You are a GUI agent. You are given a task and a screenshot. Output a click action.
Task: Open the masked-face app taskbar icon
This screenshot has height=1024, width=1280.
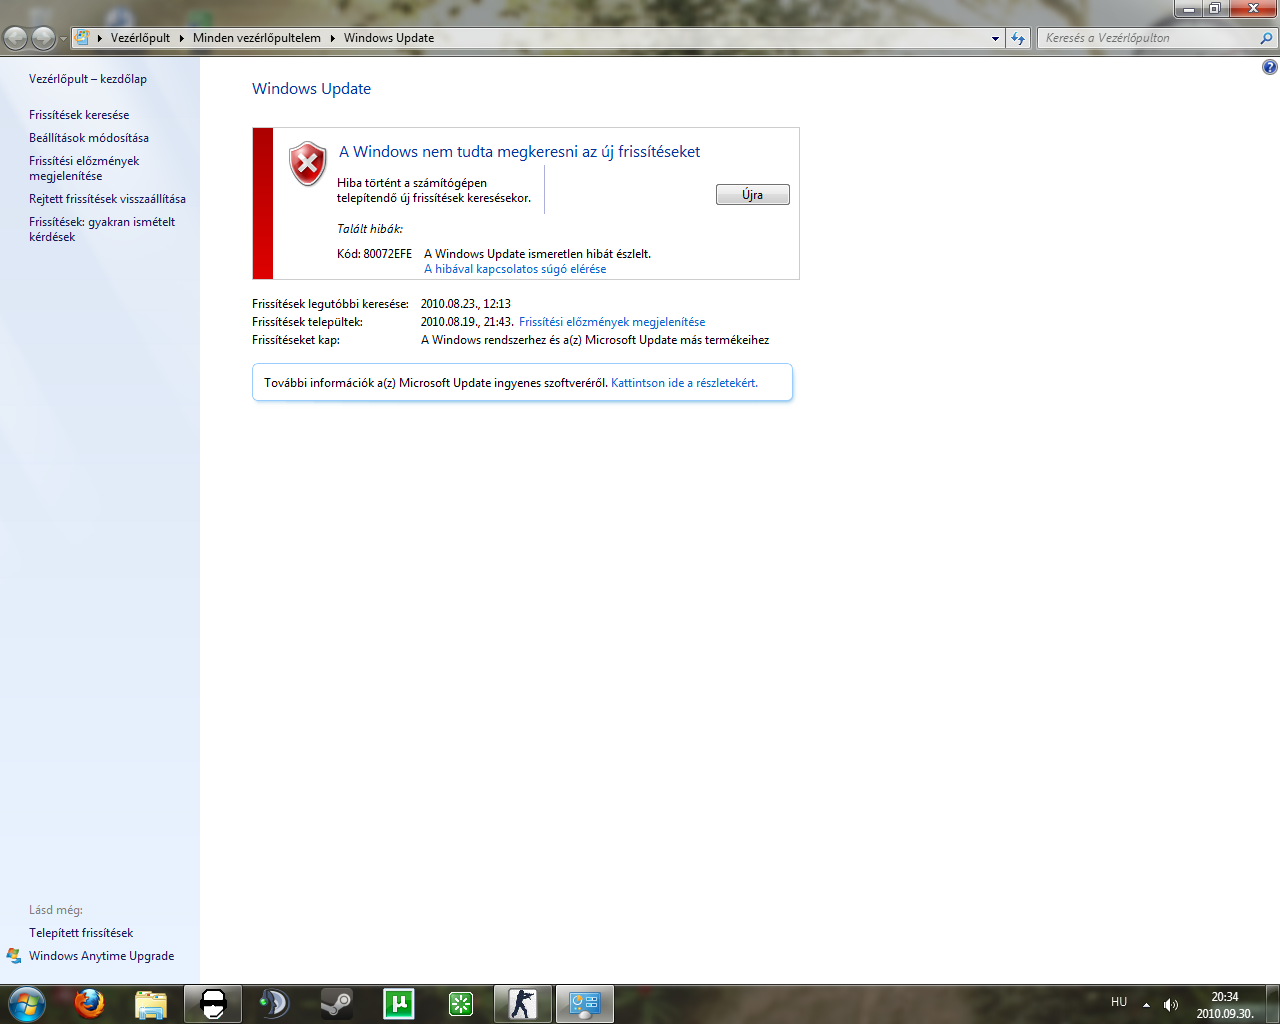point(213,1003)
